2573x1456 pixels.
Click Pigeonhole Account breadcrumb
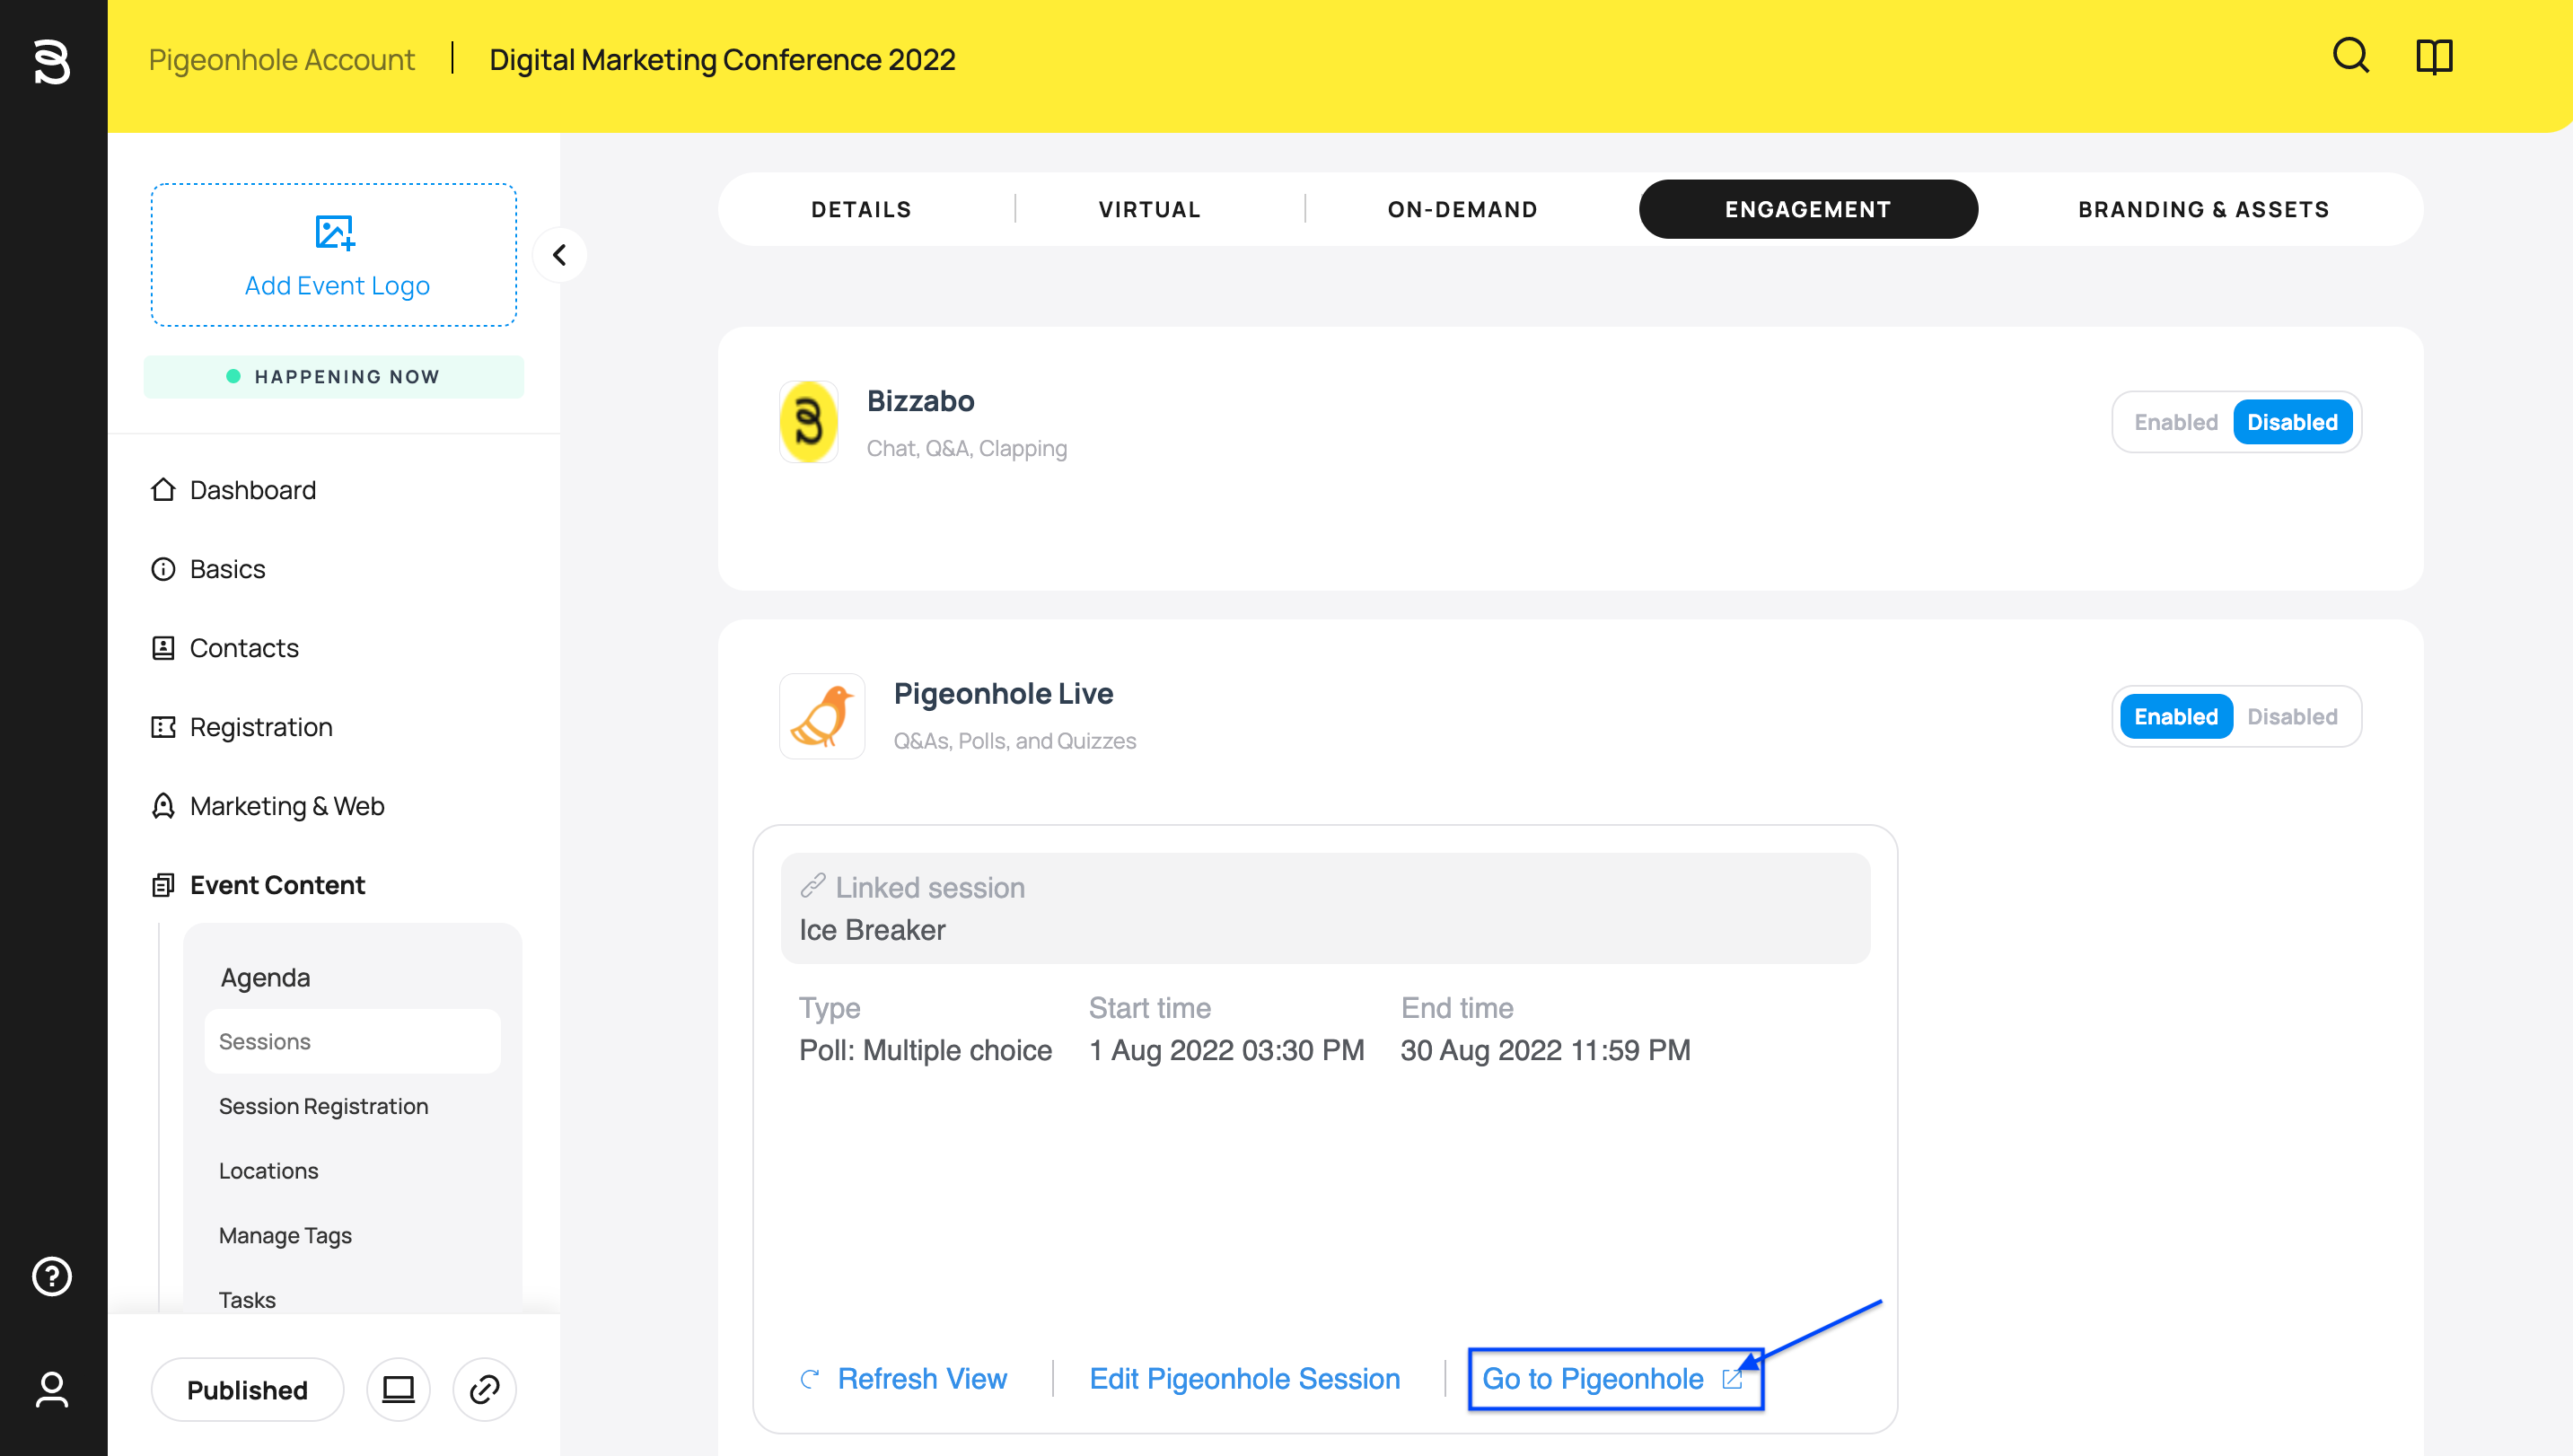click(x=282, y=59)
